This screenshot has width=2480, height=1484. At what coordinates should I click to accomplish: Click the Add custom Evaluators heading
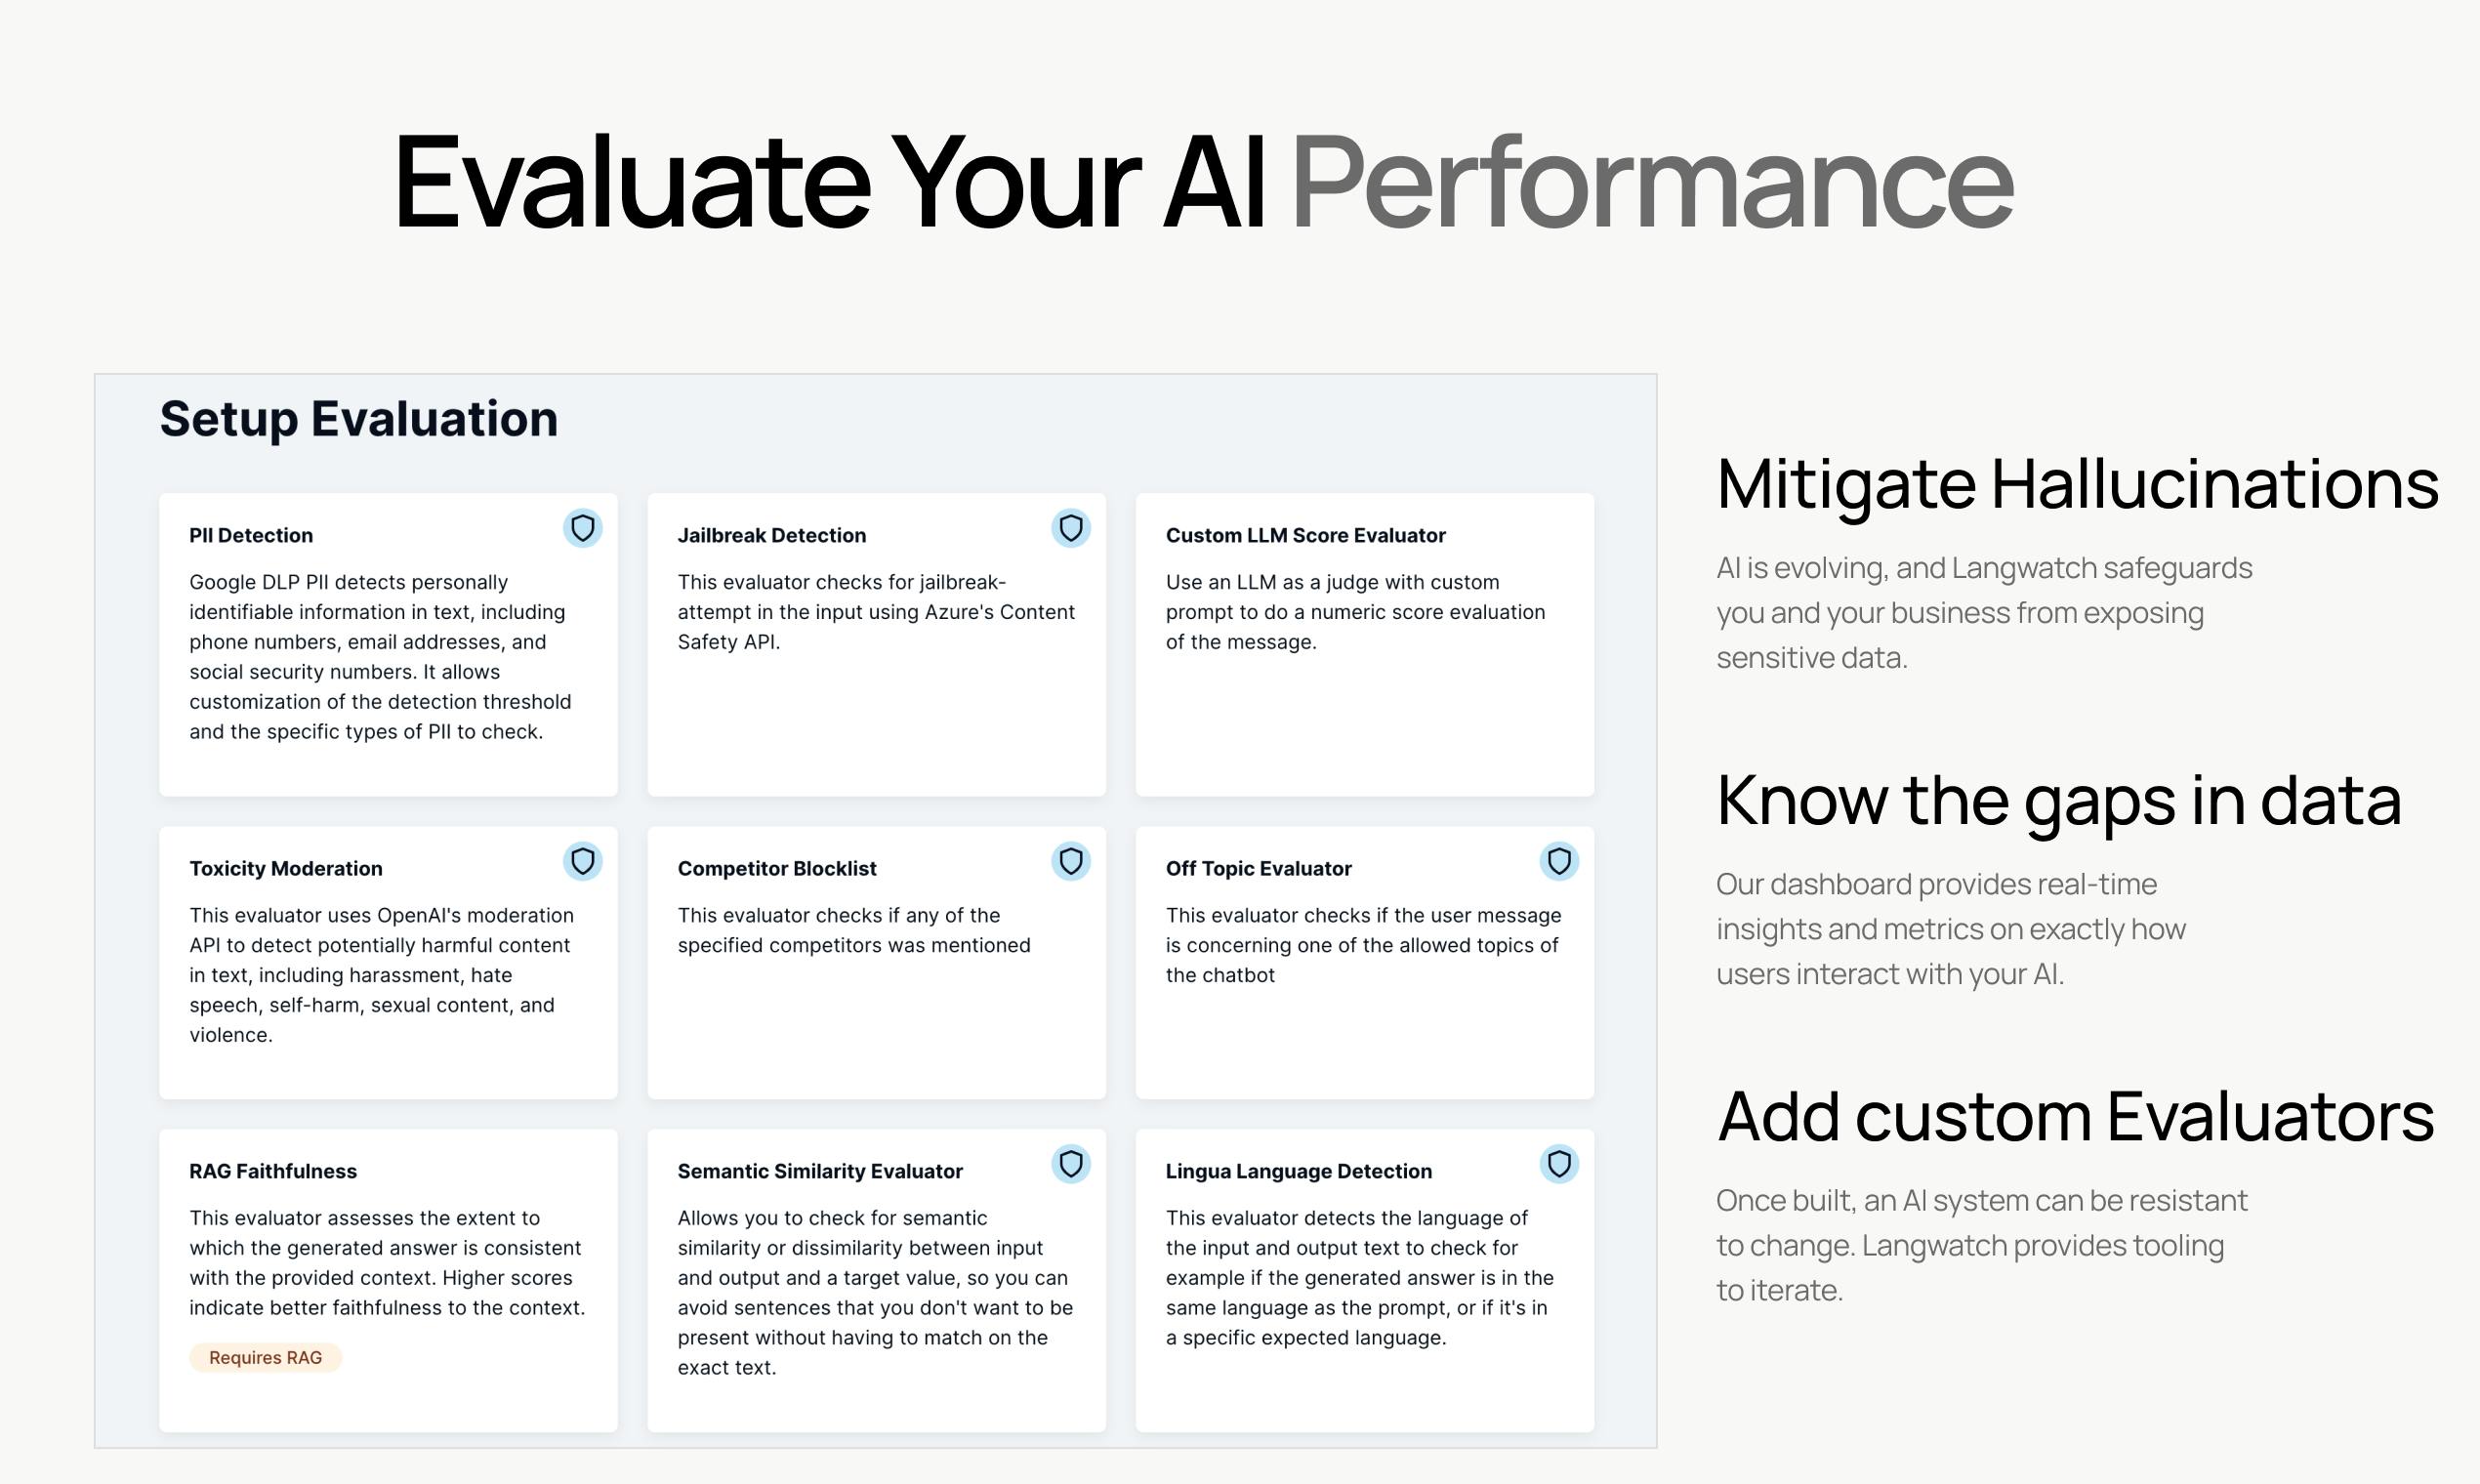coord(2075,1117)
